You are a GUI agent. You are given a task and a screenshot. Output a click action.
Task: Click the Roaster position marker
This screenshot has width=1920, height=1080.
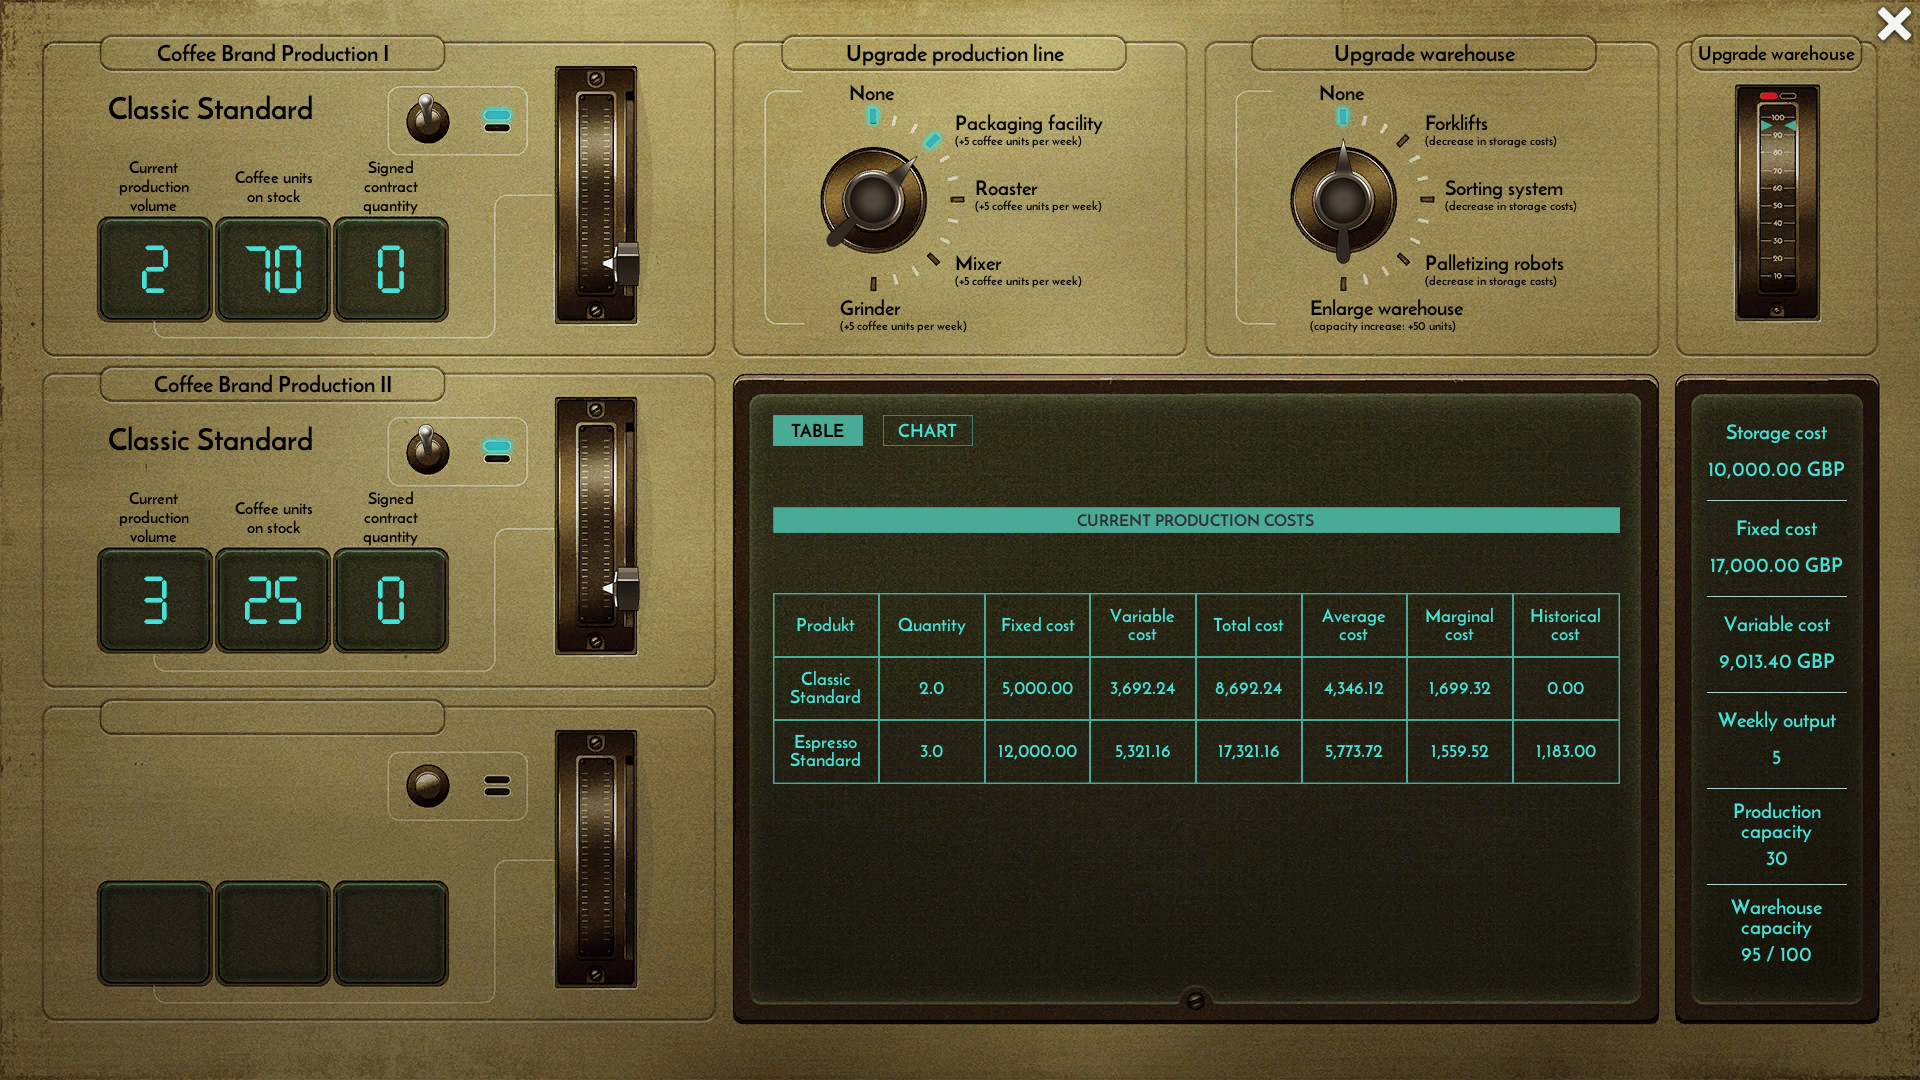tap(957, 199)
